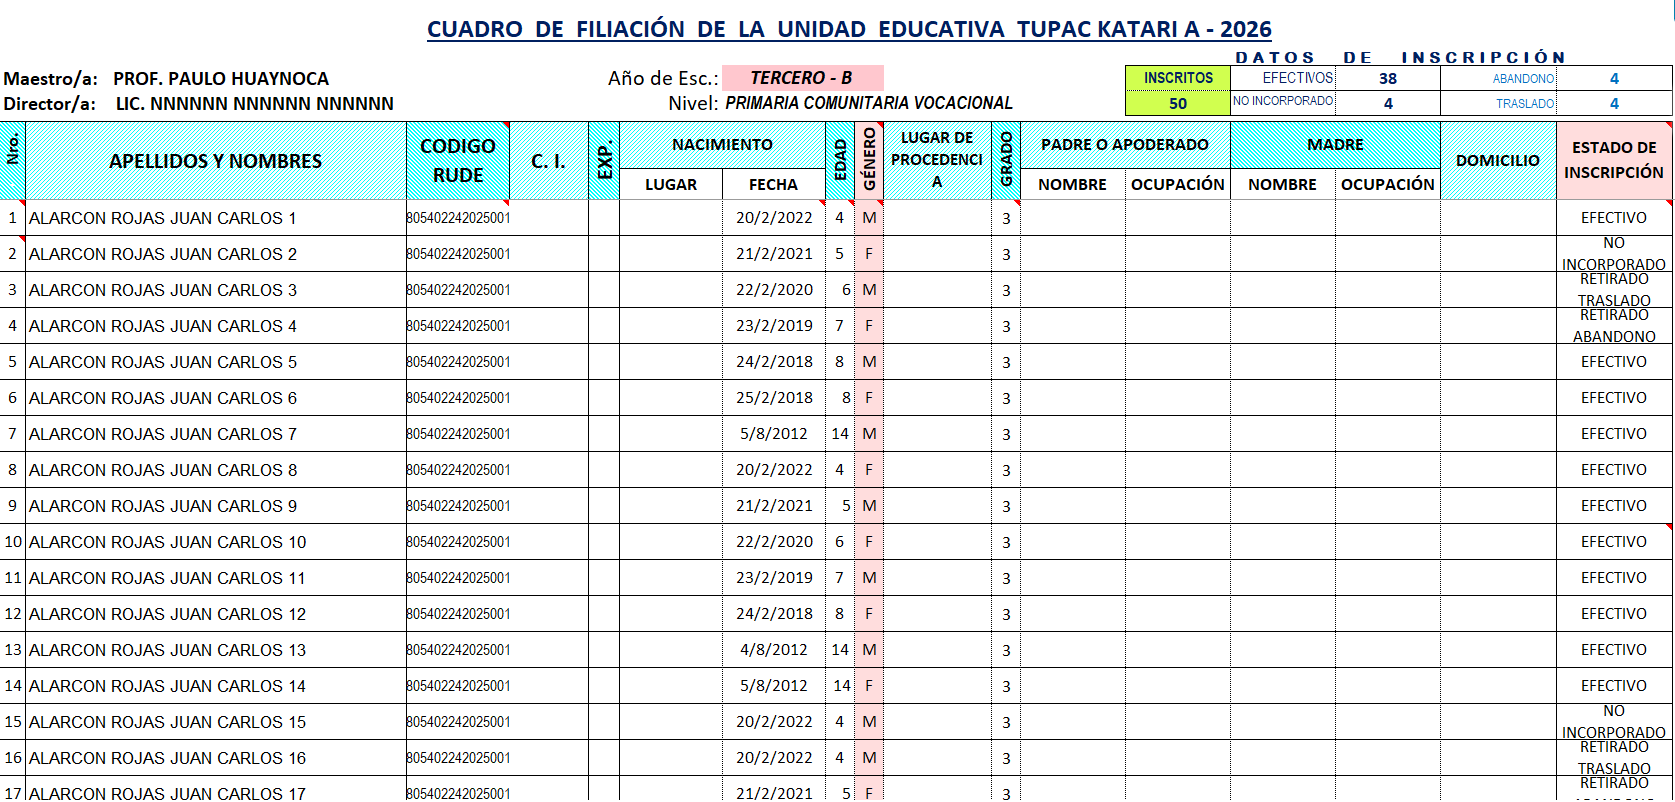Click the 'DOMICILIO' column header
This screenshot has height=802, width=1675.
(1498, 161)
